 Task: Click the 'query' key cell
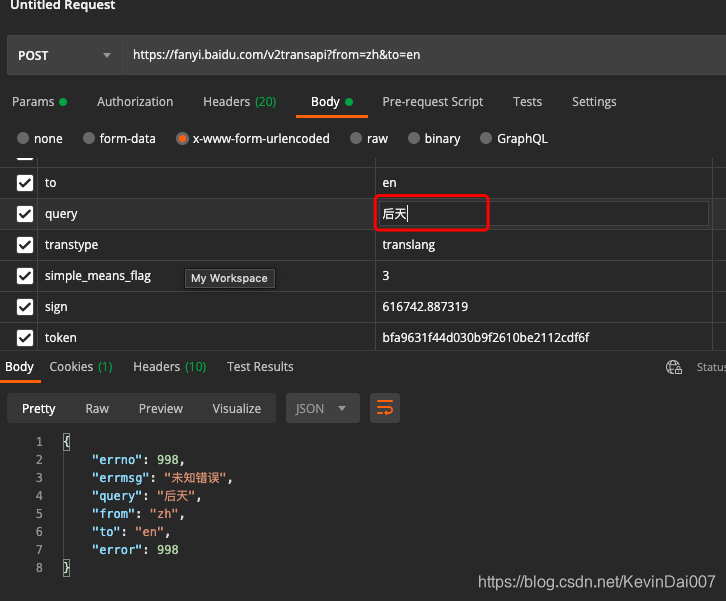[207, 214]
